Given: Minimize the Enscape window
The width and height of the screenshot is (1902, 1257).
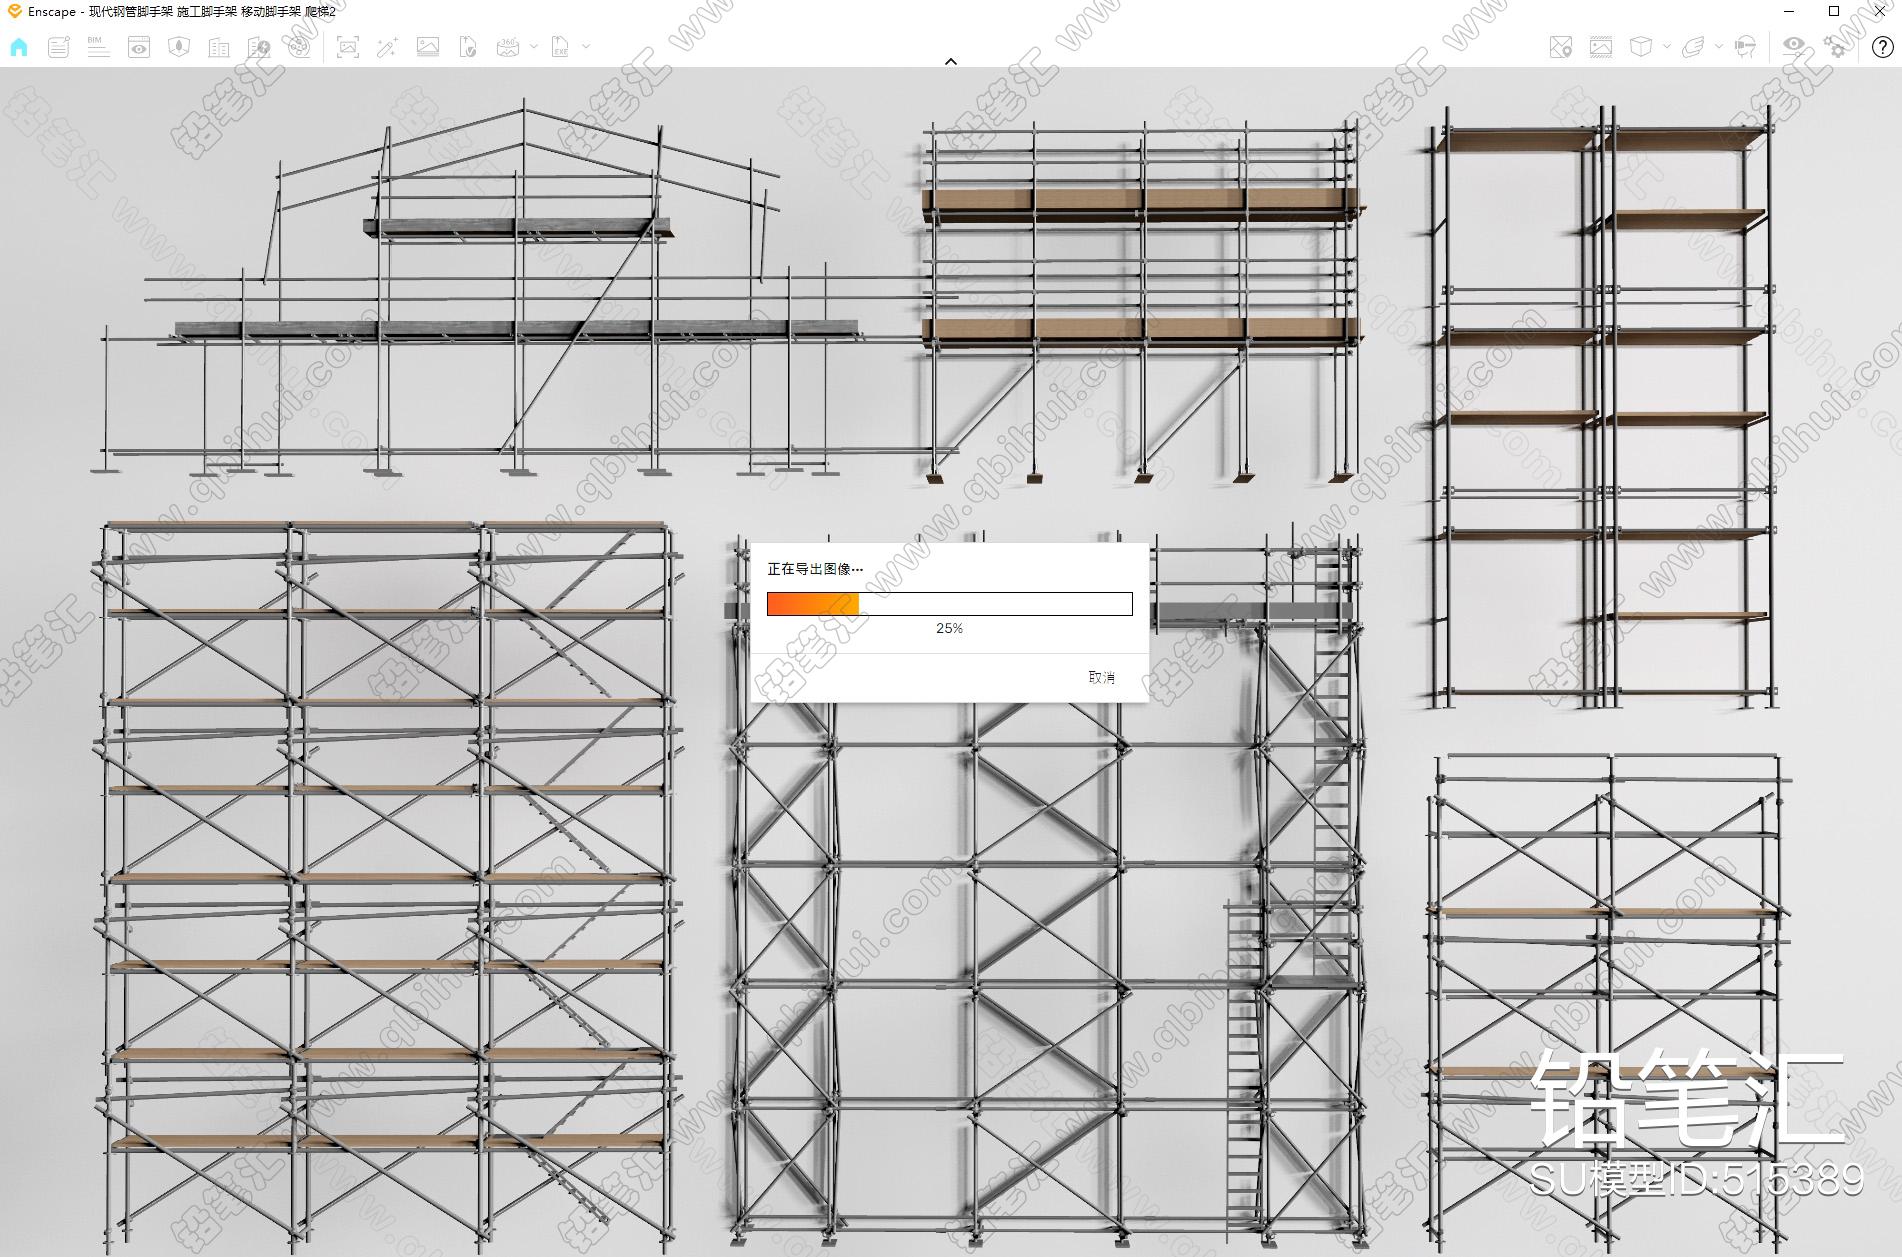Looking at the screenshot, I should (x=1789, y=11).
